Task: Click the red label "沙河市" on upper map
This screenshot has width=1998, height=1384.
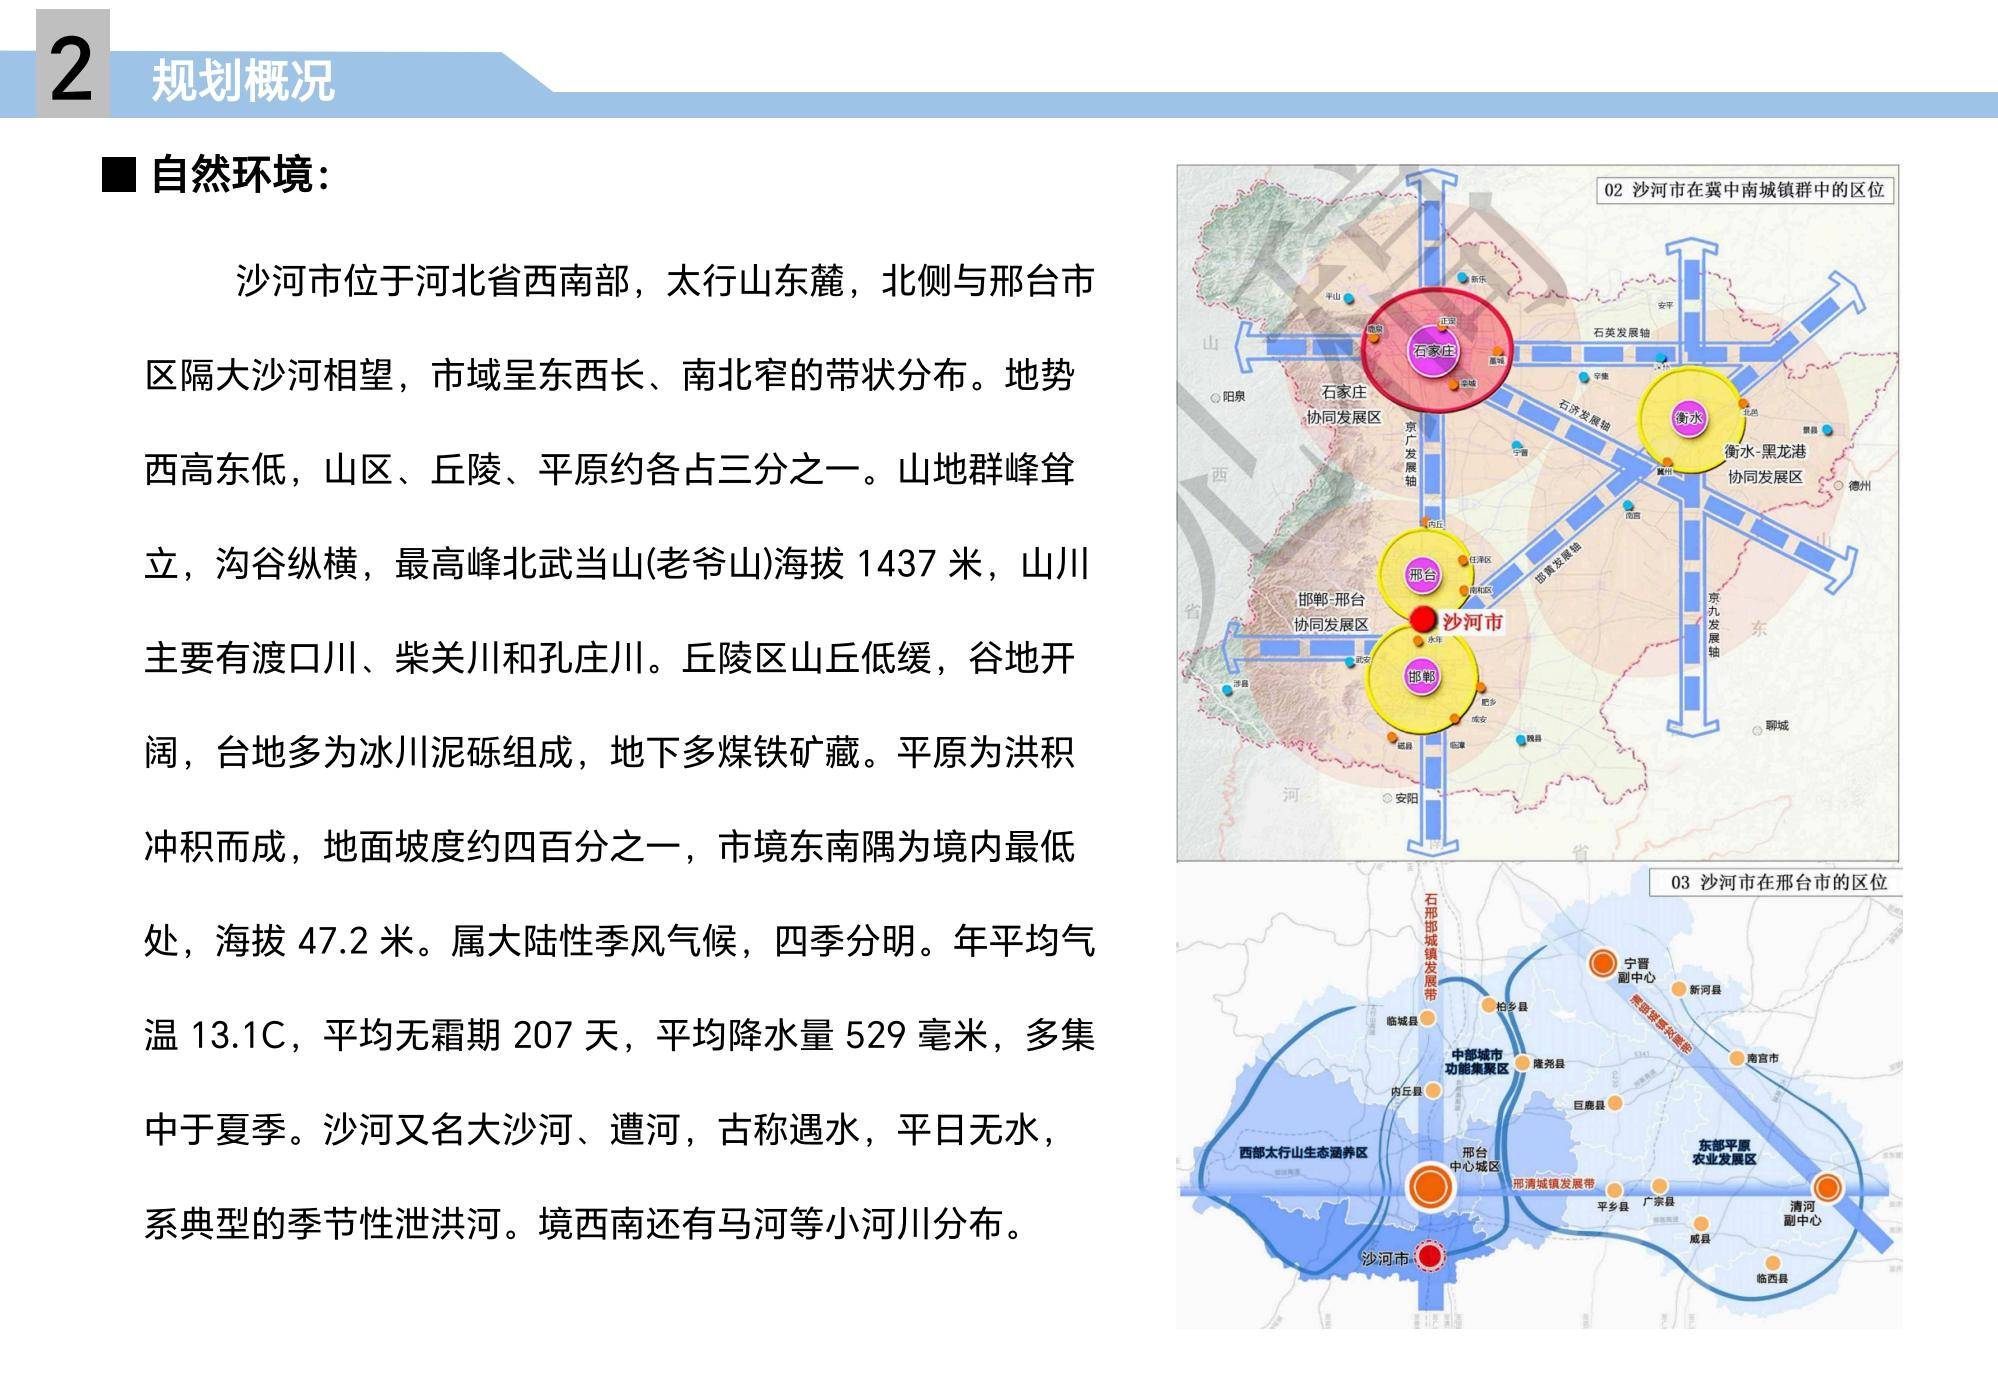Action: point(1472,622)
